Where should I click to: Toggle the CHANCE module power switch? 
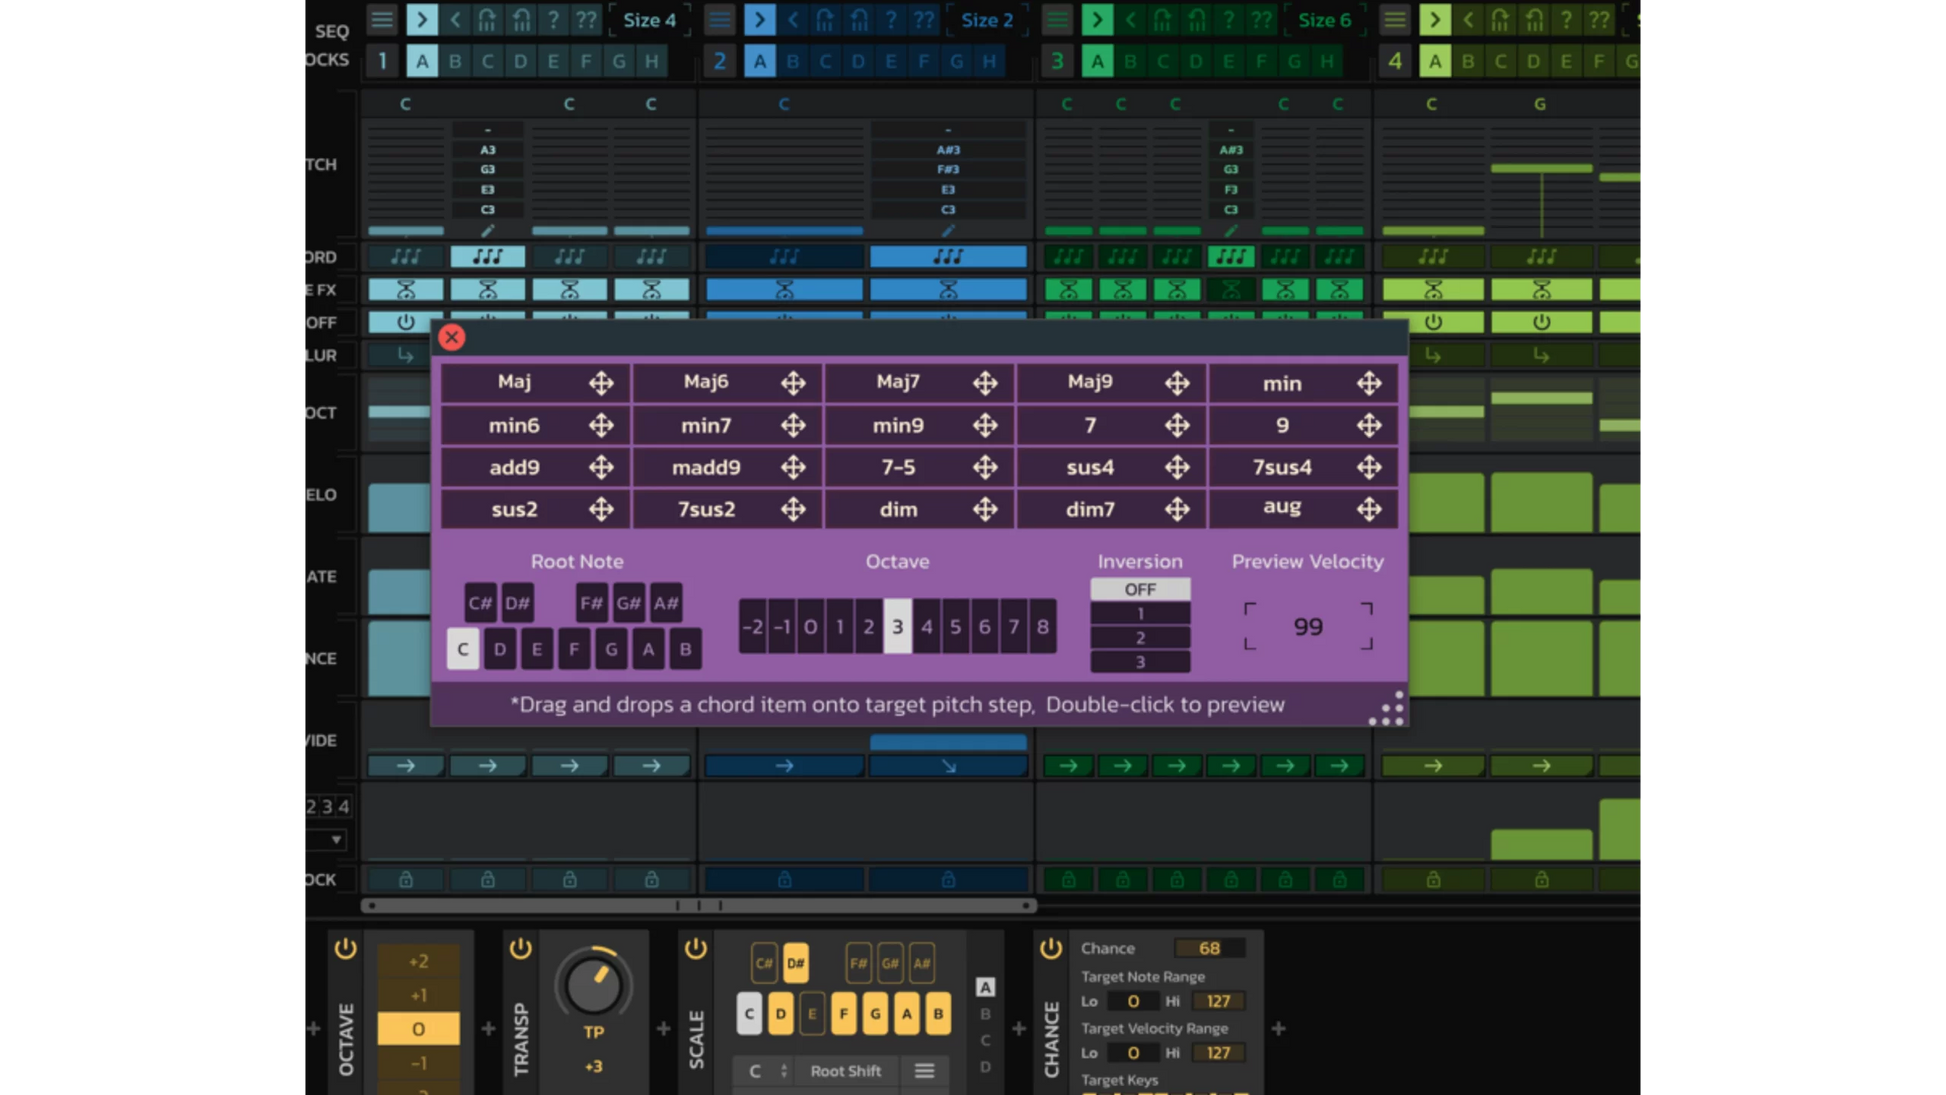(x=1051, y=949)
